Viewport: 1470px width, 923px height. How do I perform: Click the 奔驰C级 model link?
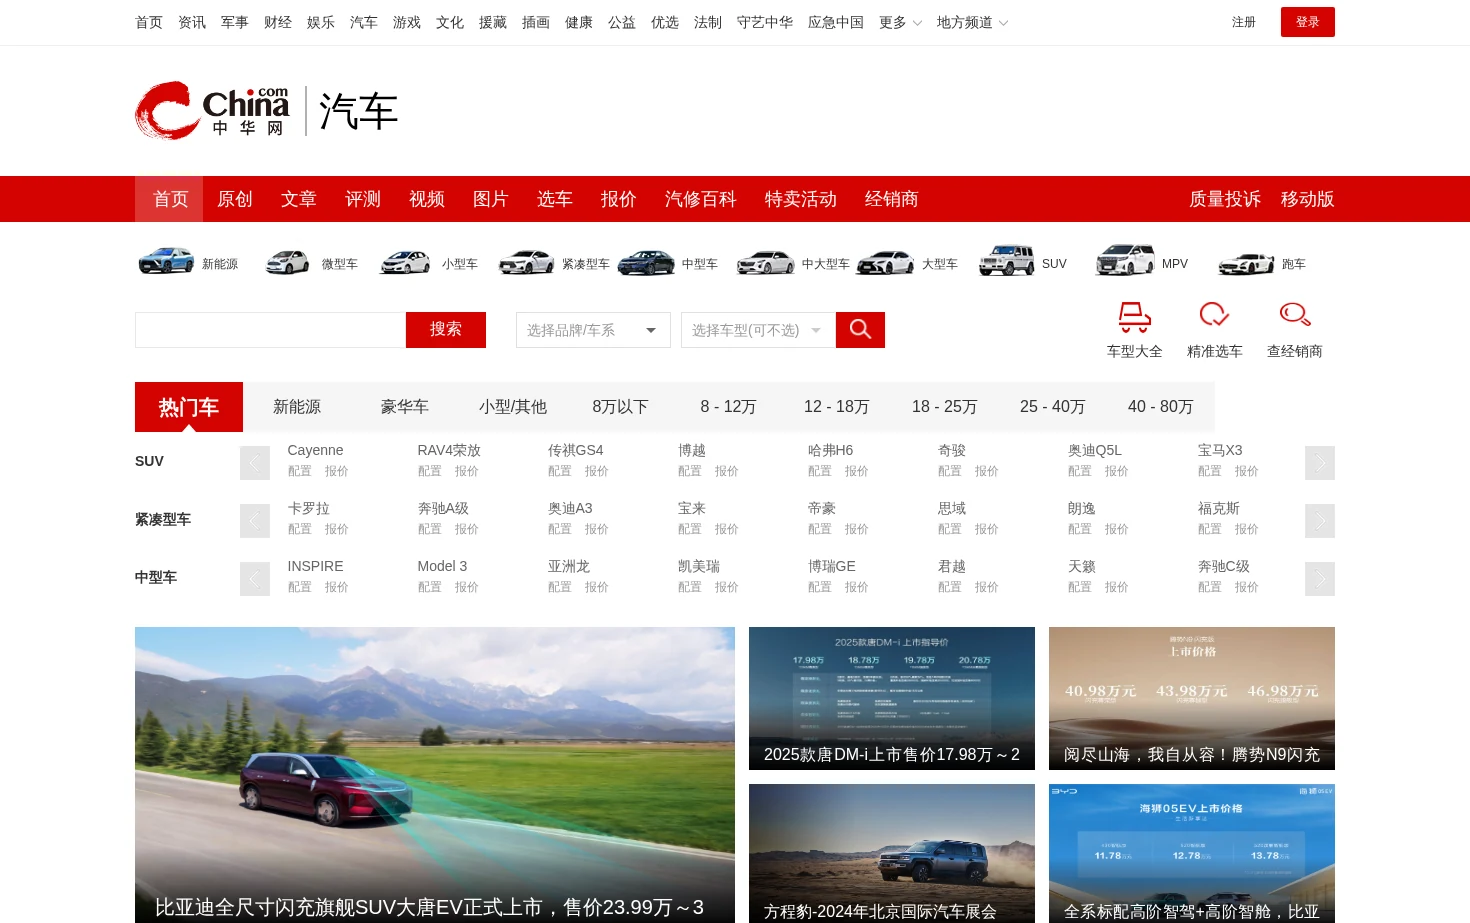[1224, 566]
